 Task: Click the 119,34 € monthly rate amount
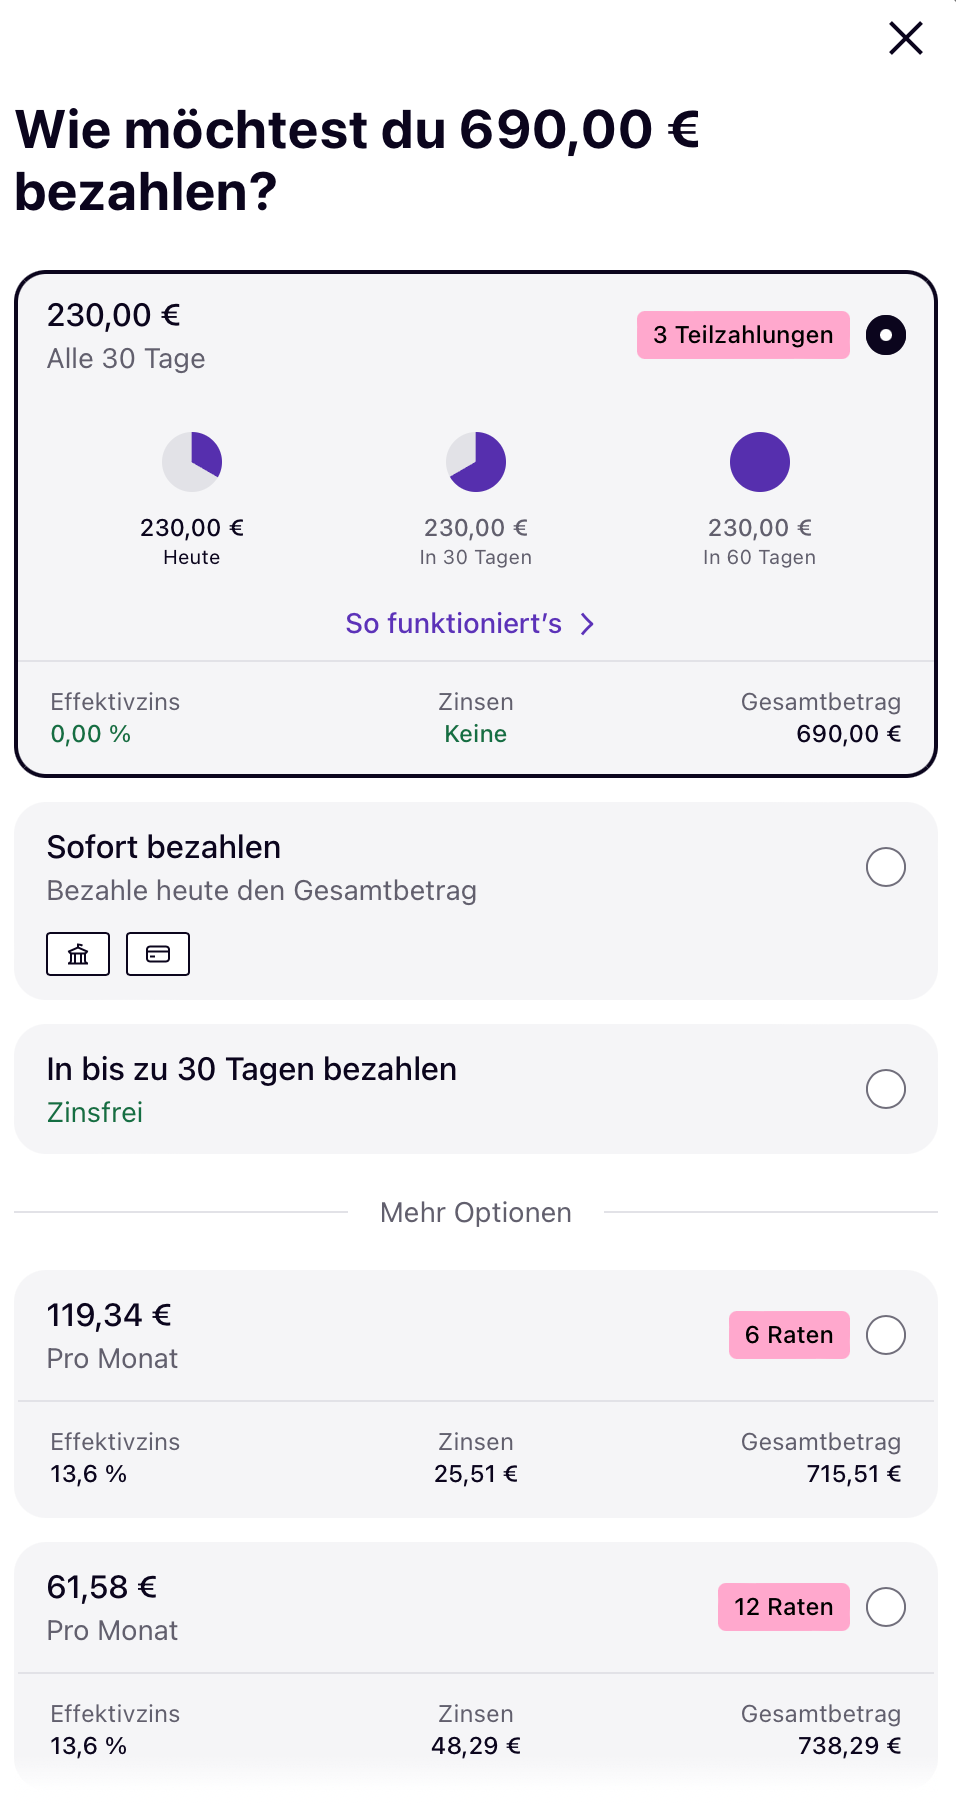109,1315
